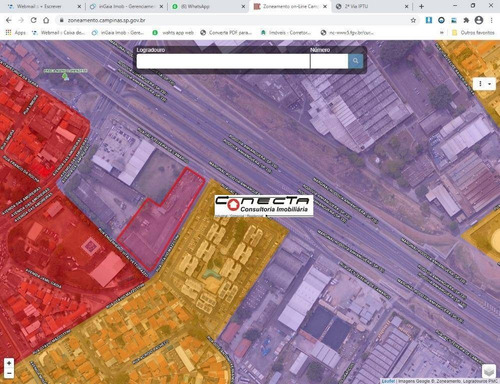The image size is (500, 384).
Task: Click the green park tree marker on map
Action: [65, 76]
